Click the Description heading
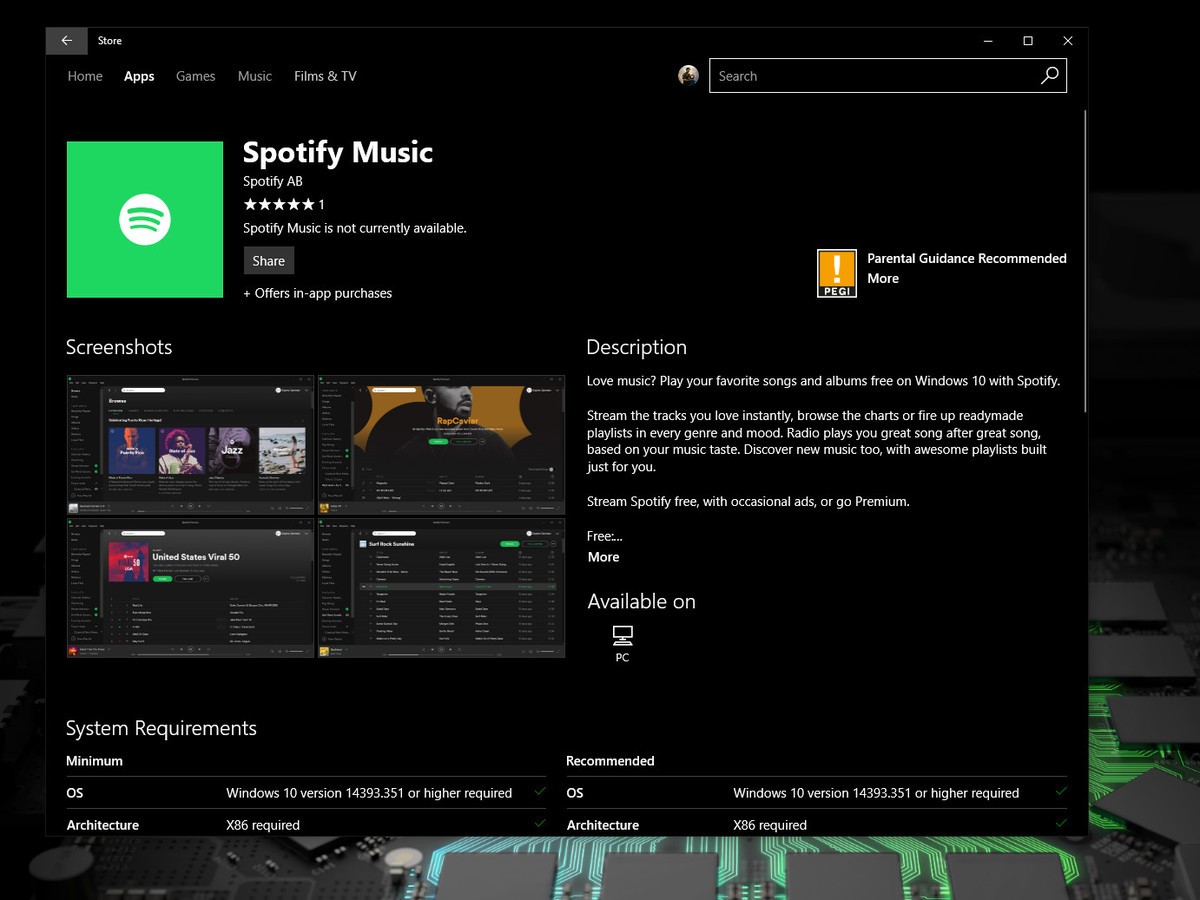 [636, 347]
